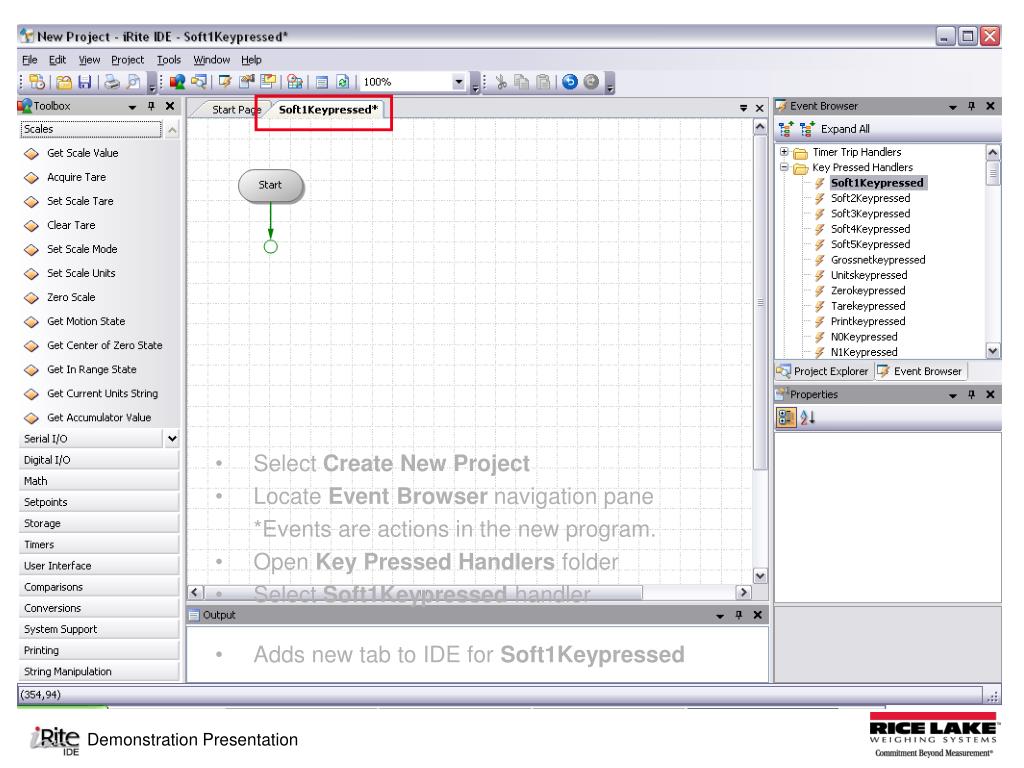Close the Toolbox panel
1024x768 pixels.
click(170, 106)
